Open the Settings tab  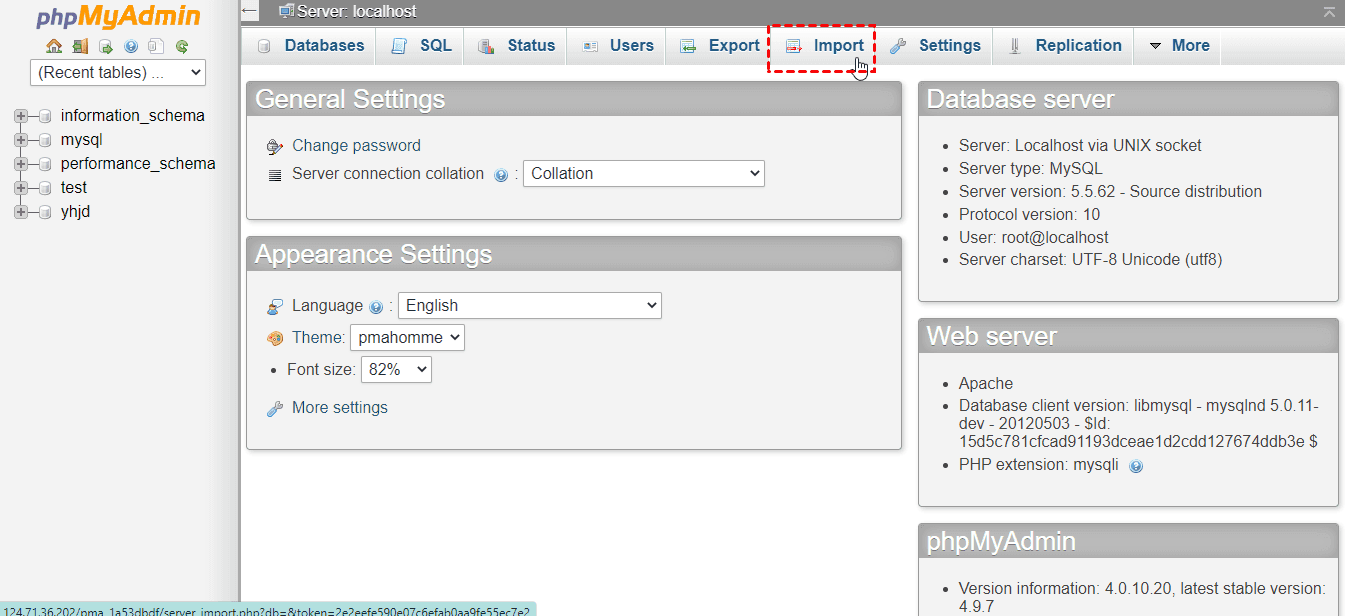pos(936,46)
